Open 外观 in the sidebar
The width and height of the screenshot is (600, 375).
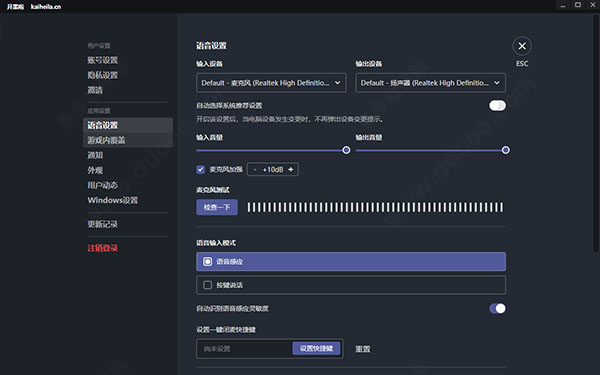[x=95, y=170]
